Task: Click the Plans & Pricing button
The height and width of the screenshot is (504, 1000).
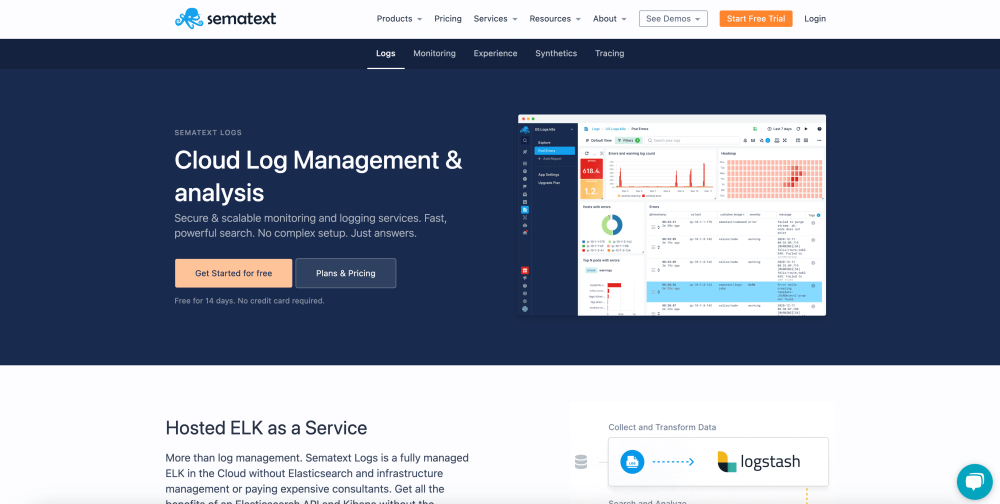Action: [x=346, y=273]
